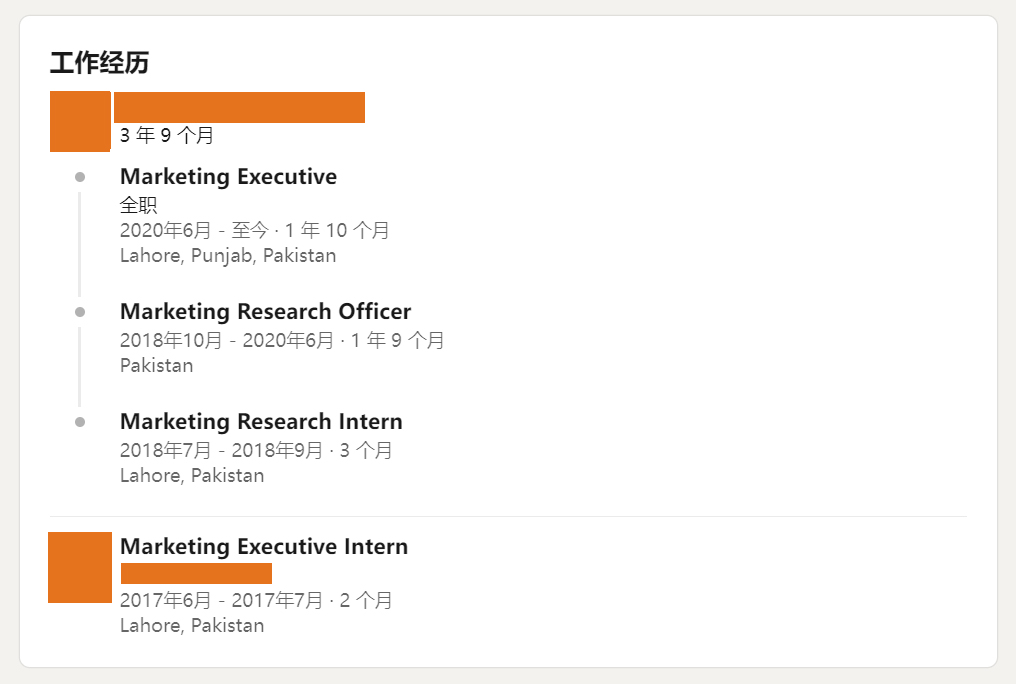Click the Marketing Executive Intern title
1016x684 pixels.
(264, 547)
